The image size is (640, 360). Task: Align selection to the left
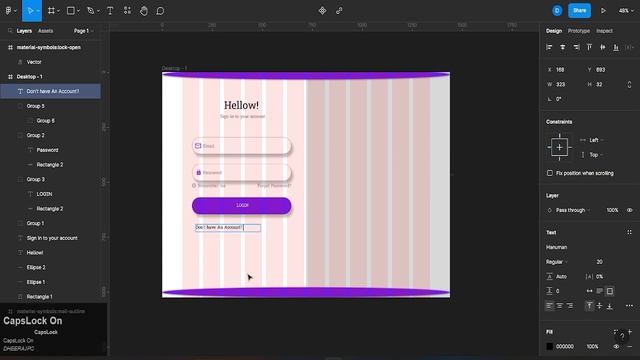click(549, 47)
